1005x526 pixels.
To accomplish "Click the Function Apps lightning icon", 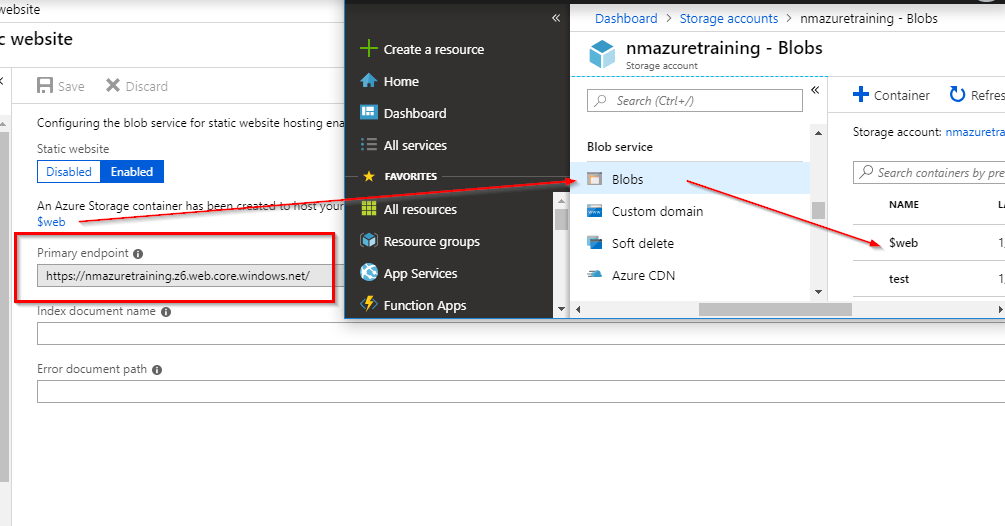I will point(368,305).
